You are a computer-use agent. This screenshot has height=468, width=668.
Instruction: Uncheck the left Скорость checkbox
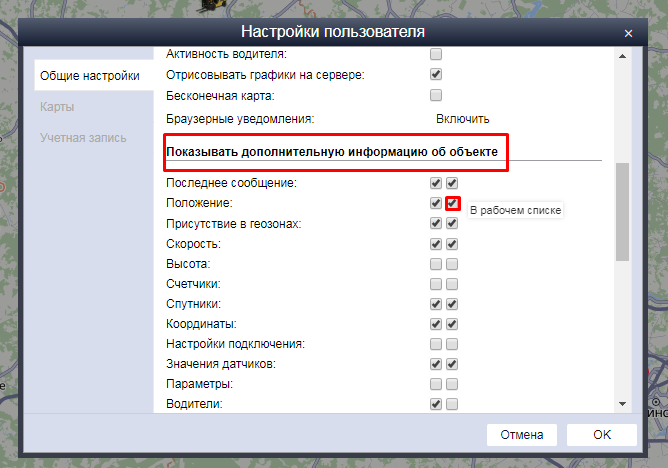click(436, 244)
